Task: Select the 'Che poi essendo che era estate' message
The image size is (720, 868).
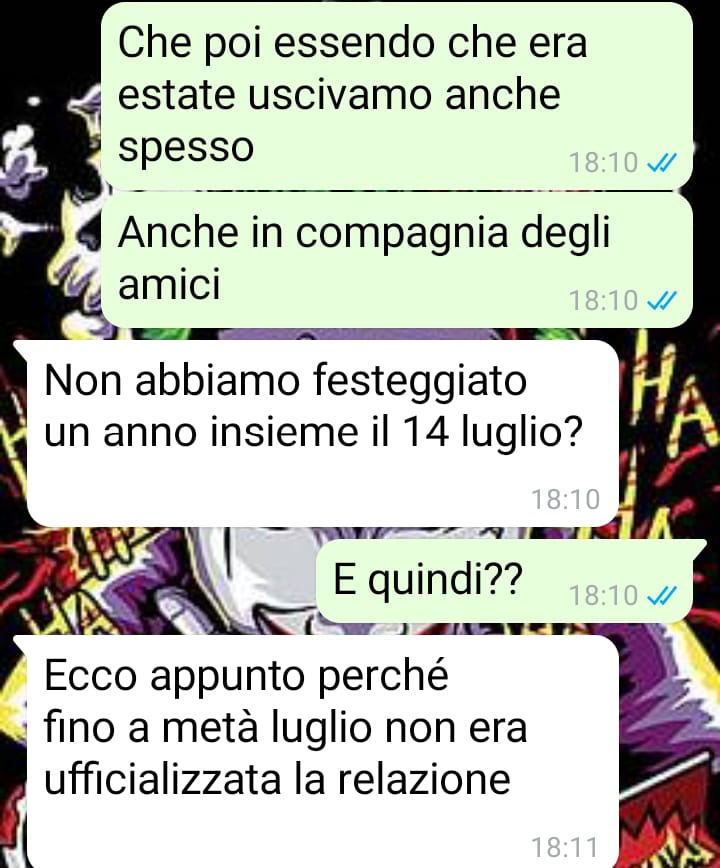Action: [397, 96]
